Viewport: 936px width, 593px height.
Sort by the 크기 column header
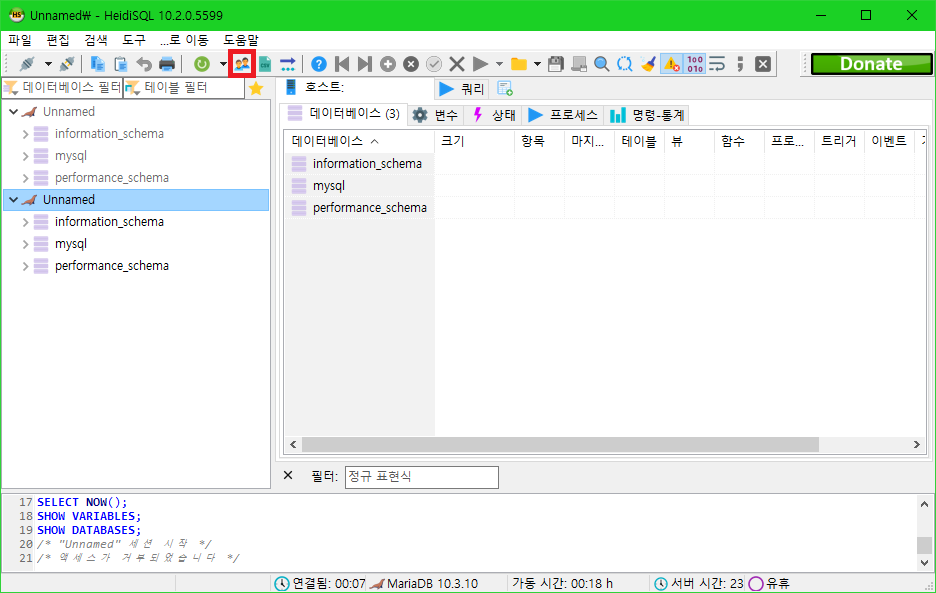[475, 141]
